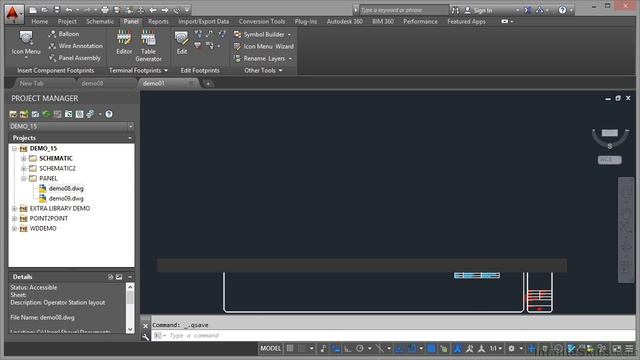Toggle the blue transparency square on status bar

point(431,348)
